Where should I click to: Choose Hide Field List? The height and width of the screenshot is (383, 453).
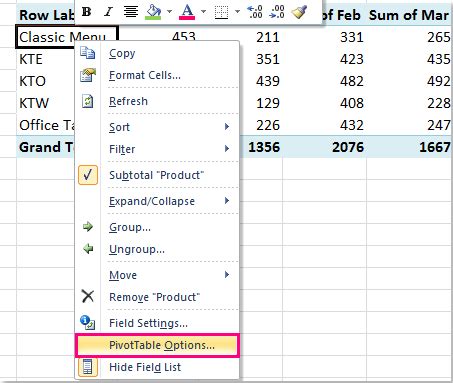click(x=157, y=367)
